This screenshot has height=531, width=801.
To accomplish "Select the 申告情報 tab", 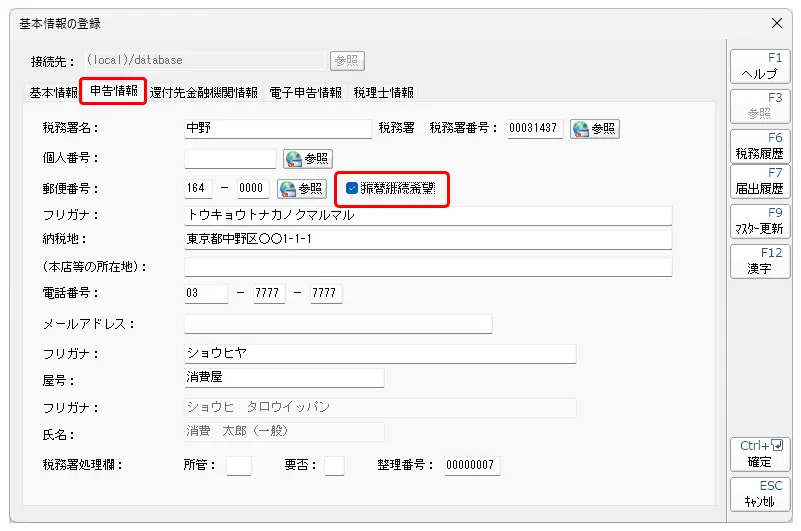I will [x=113, y=92].
